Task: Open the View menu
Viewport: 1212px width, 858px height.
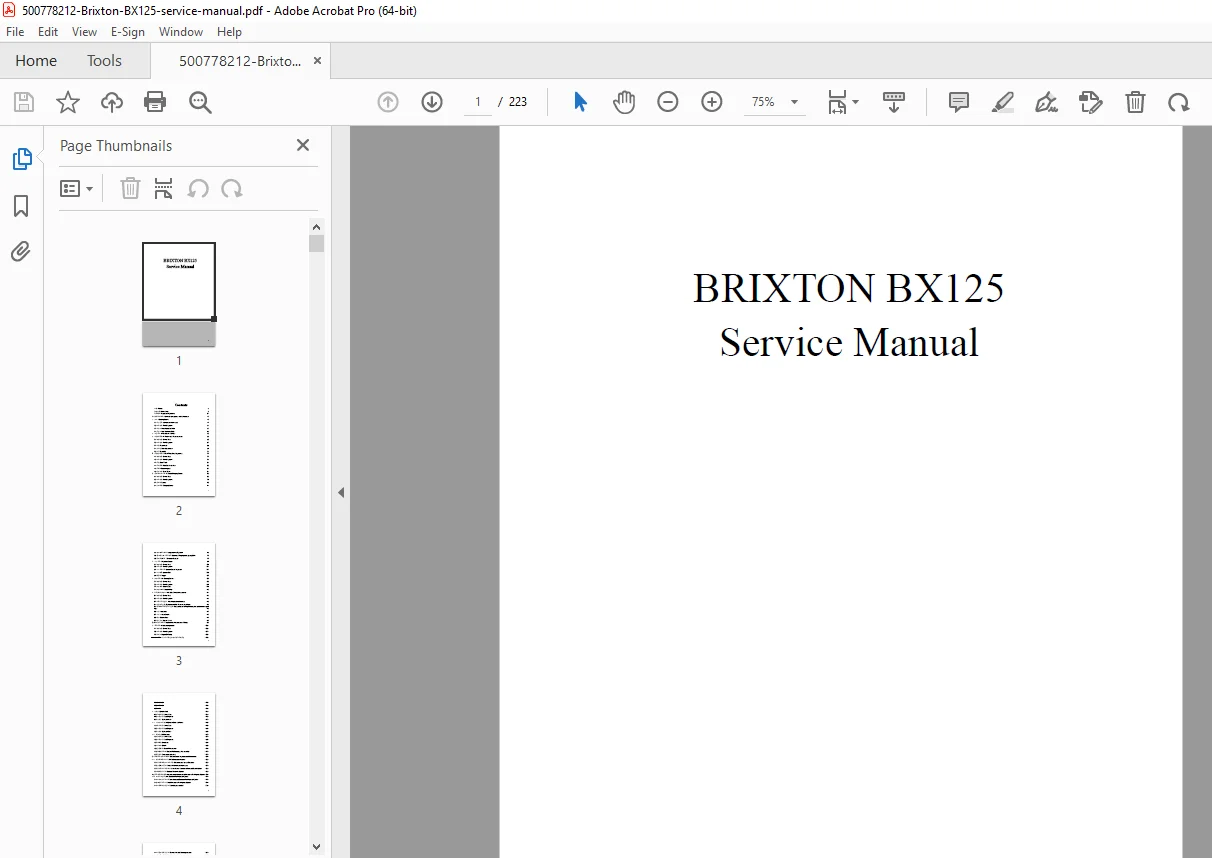Action: 85,32
